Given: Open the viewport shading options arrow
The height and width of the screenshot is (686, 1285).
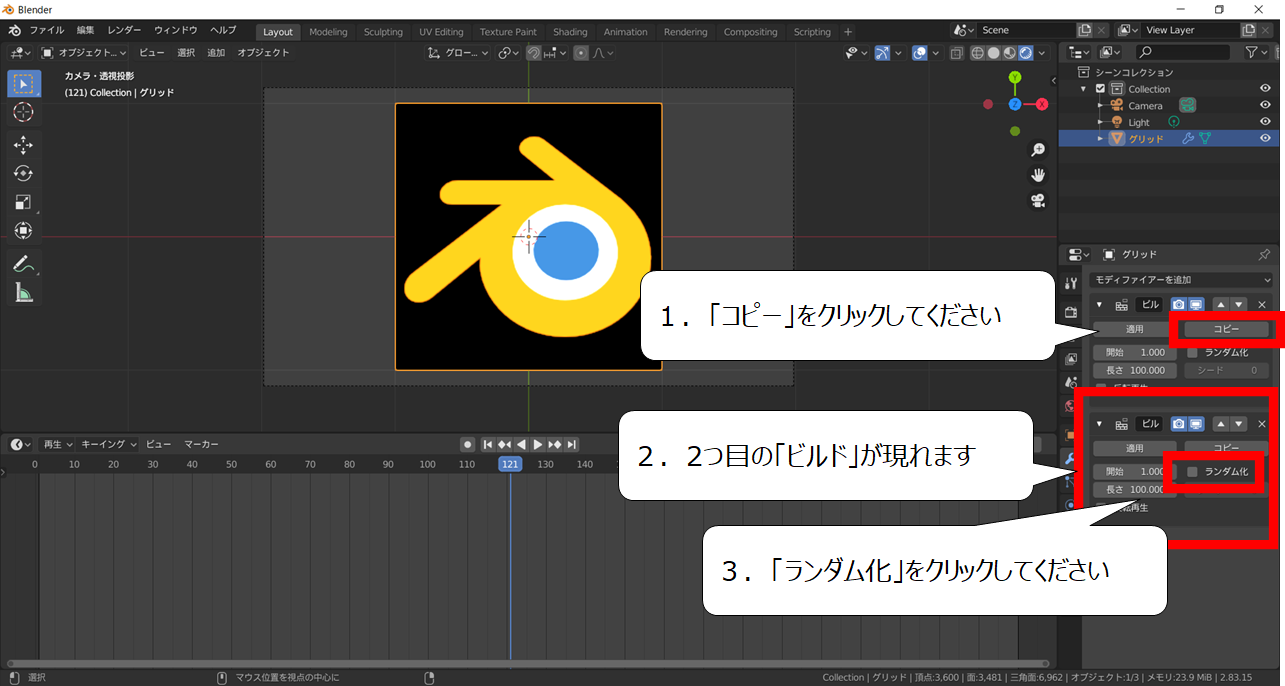Looking at the screenshot, I should click(1043, 53).
